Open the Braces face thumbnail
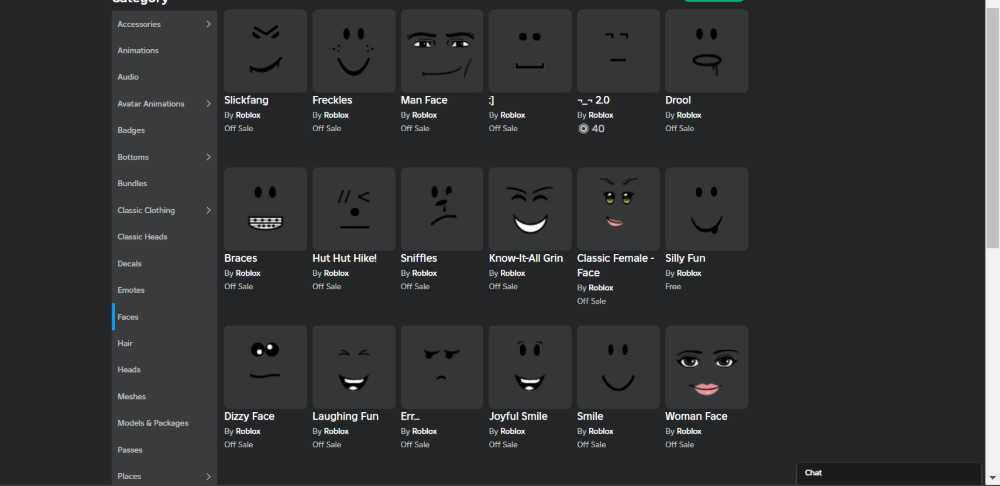 tap(265, 209)
